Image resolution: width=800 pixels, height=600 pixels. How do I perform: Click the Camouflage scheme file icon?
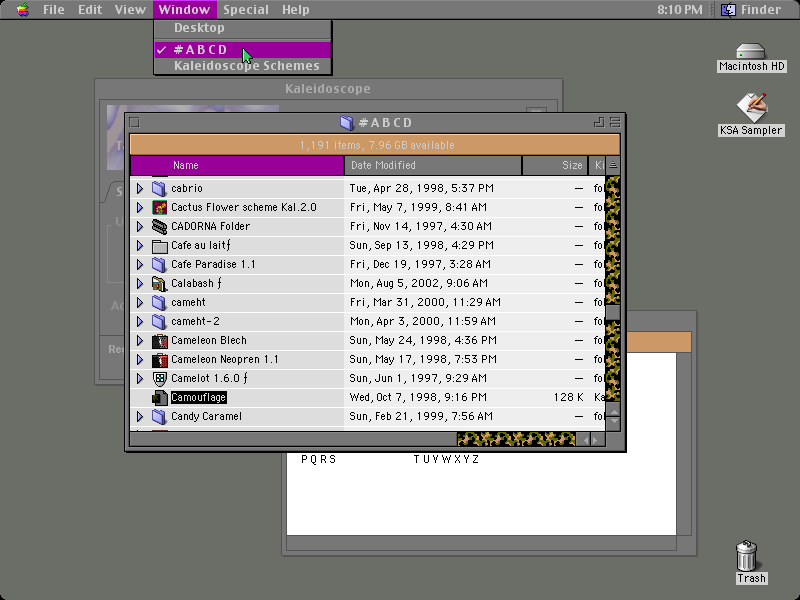tap(159, 397)
